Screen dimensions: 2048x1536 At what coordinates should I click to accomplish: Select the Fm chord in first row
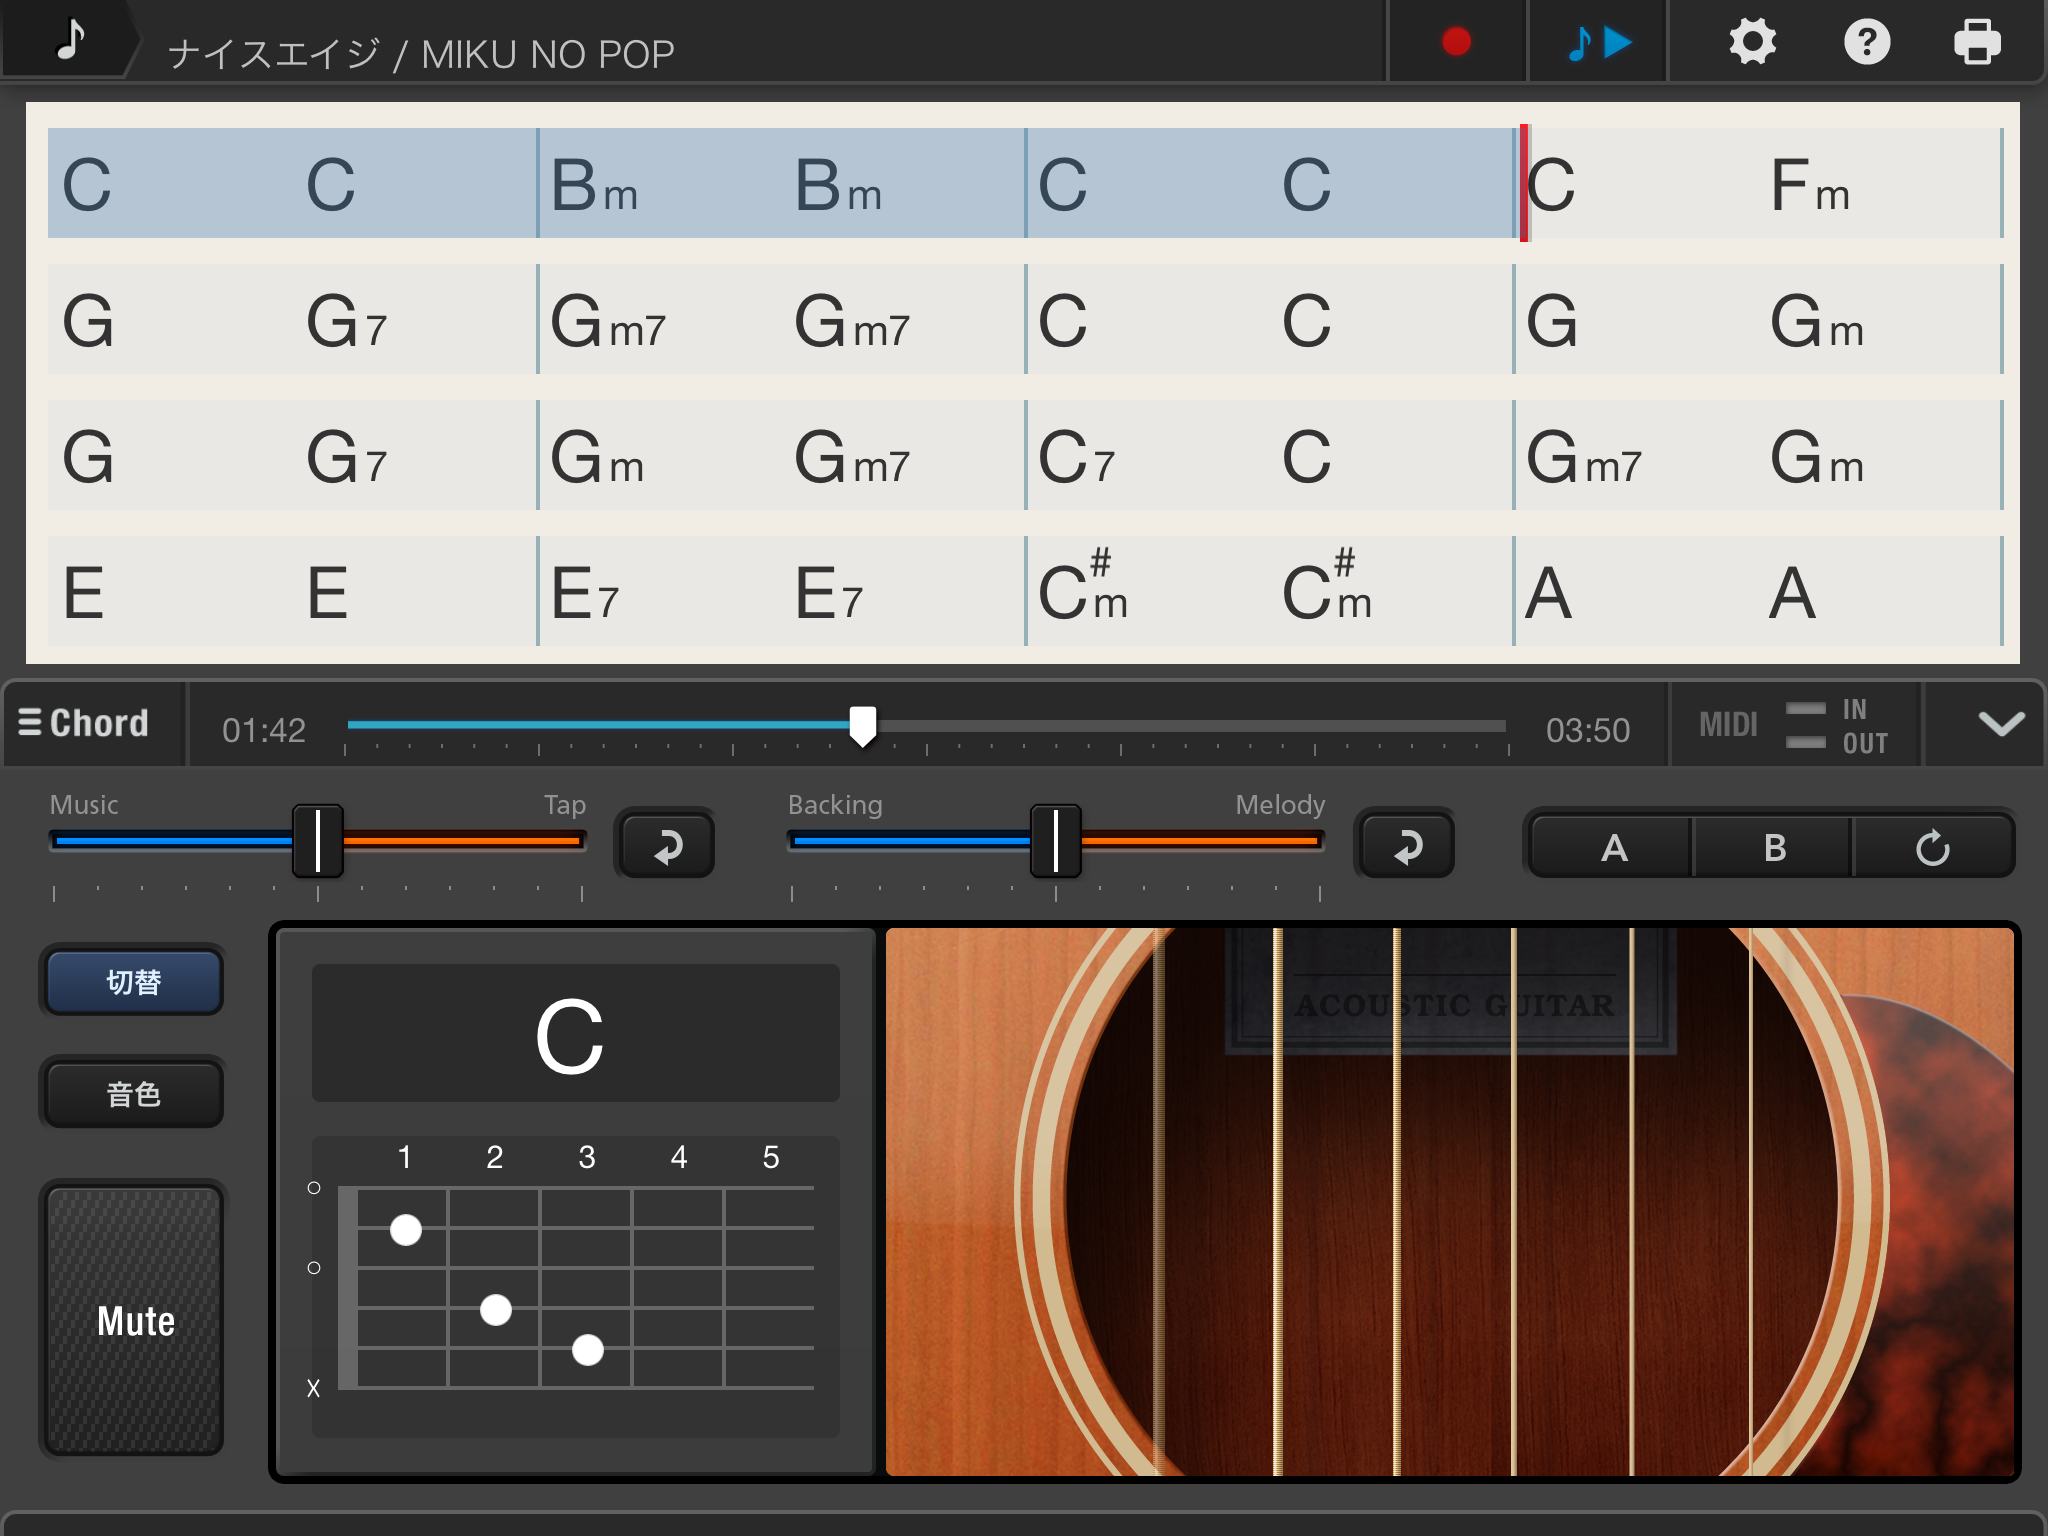tap(1810, 186)
